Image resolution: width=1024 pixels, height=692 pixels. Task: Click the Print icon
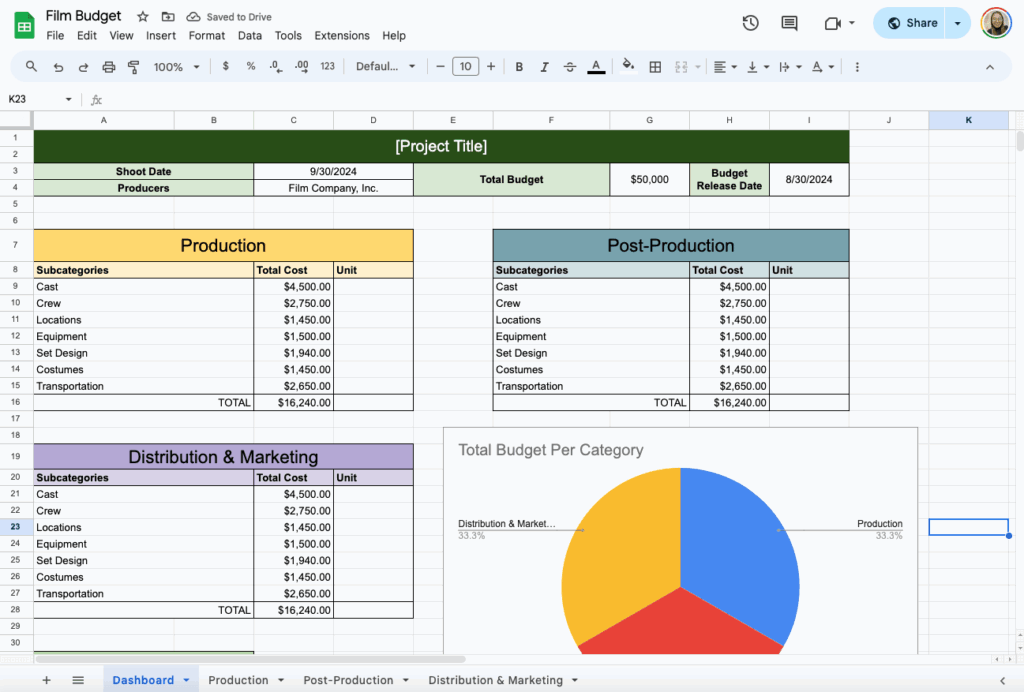108,66
